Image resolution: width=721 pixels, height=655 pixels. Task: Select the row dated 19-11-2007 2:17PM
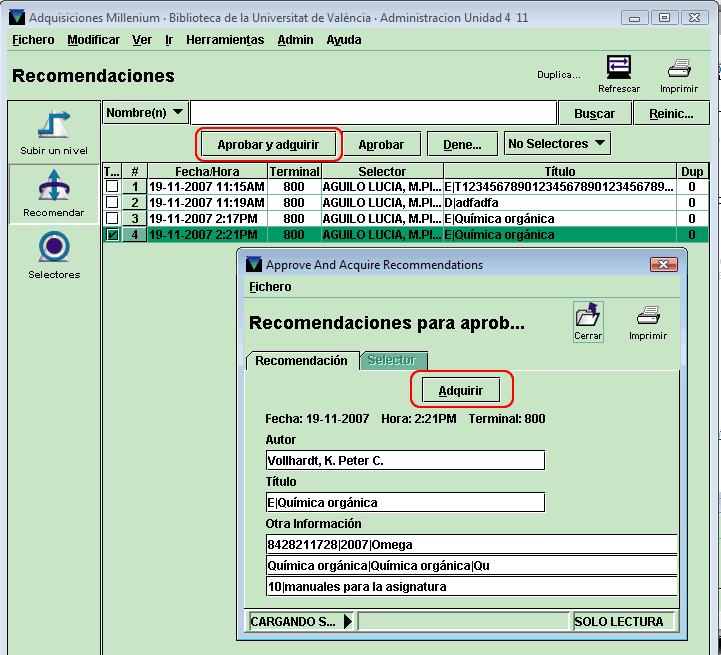[x=406, y=218]
